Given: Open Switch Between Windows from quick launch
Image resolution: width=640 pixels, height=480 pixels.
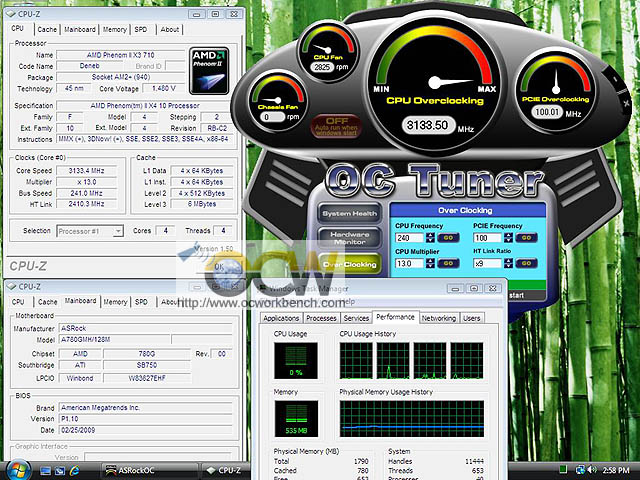Looking at the screenshot, I should tap(60, 471).
